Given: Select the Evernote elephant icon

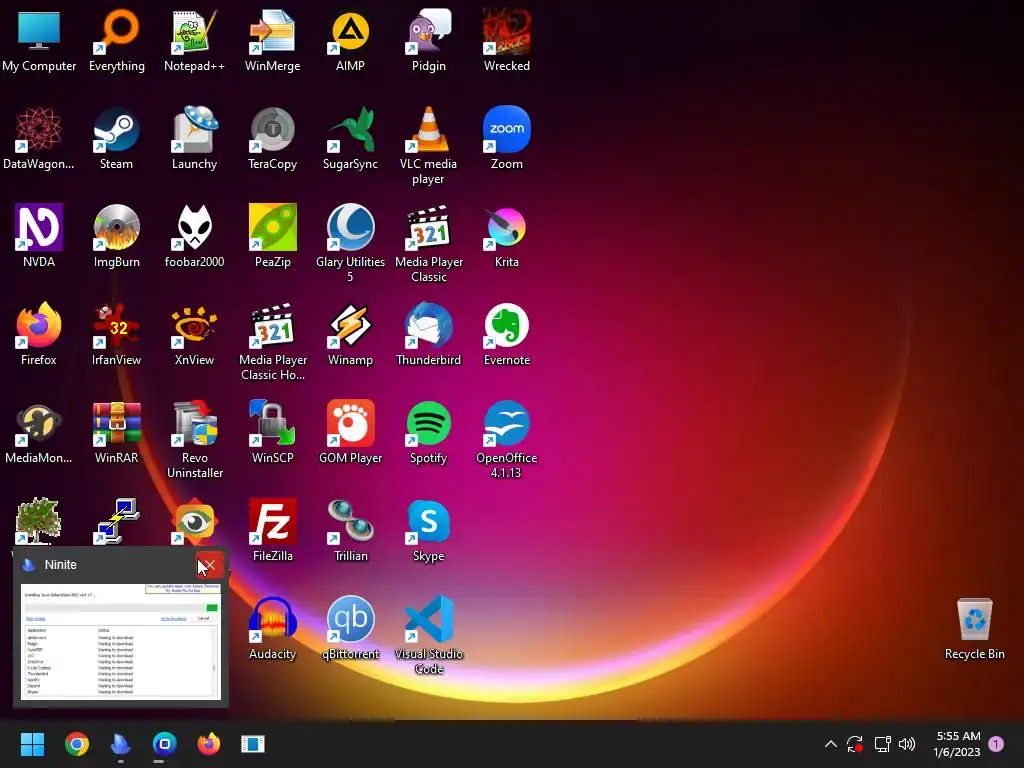Looking at the screenshot, I should [507, 334].
